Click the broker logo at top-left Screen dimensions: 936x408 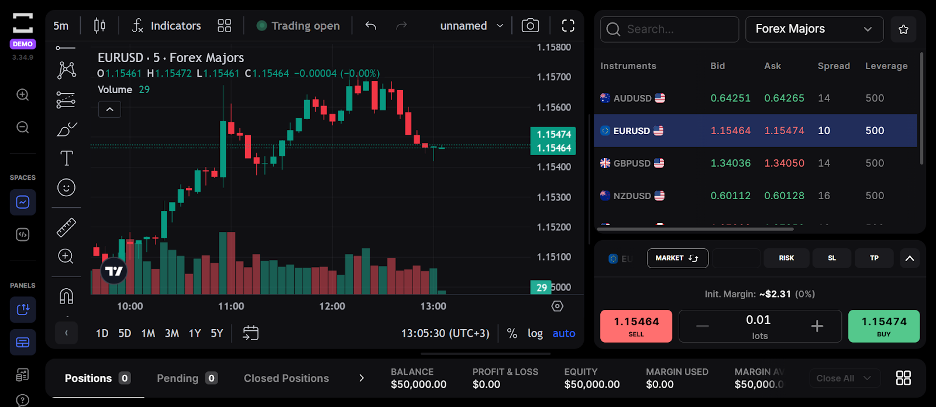(x=23, y=24)
